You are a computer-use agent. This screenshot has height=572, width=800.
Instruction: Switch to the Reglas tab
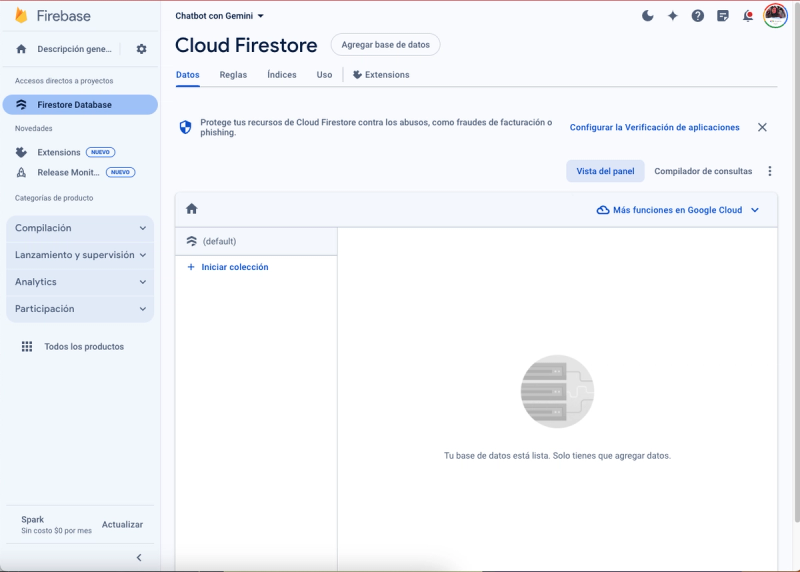point(233,74)
